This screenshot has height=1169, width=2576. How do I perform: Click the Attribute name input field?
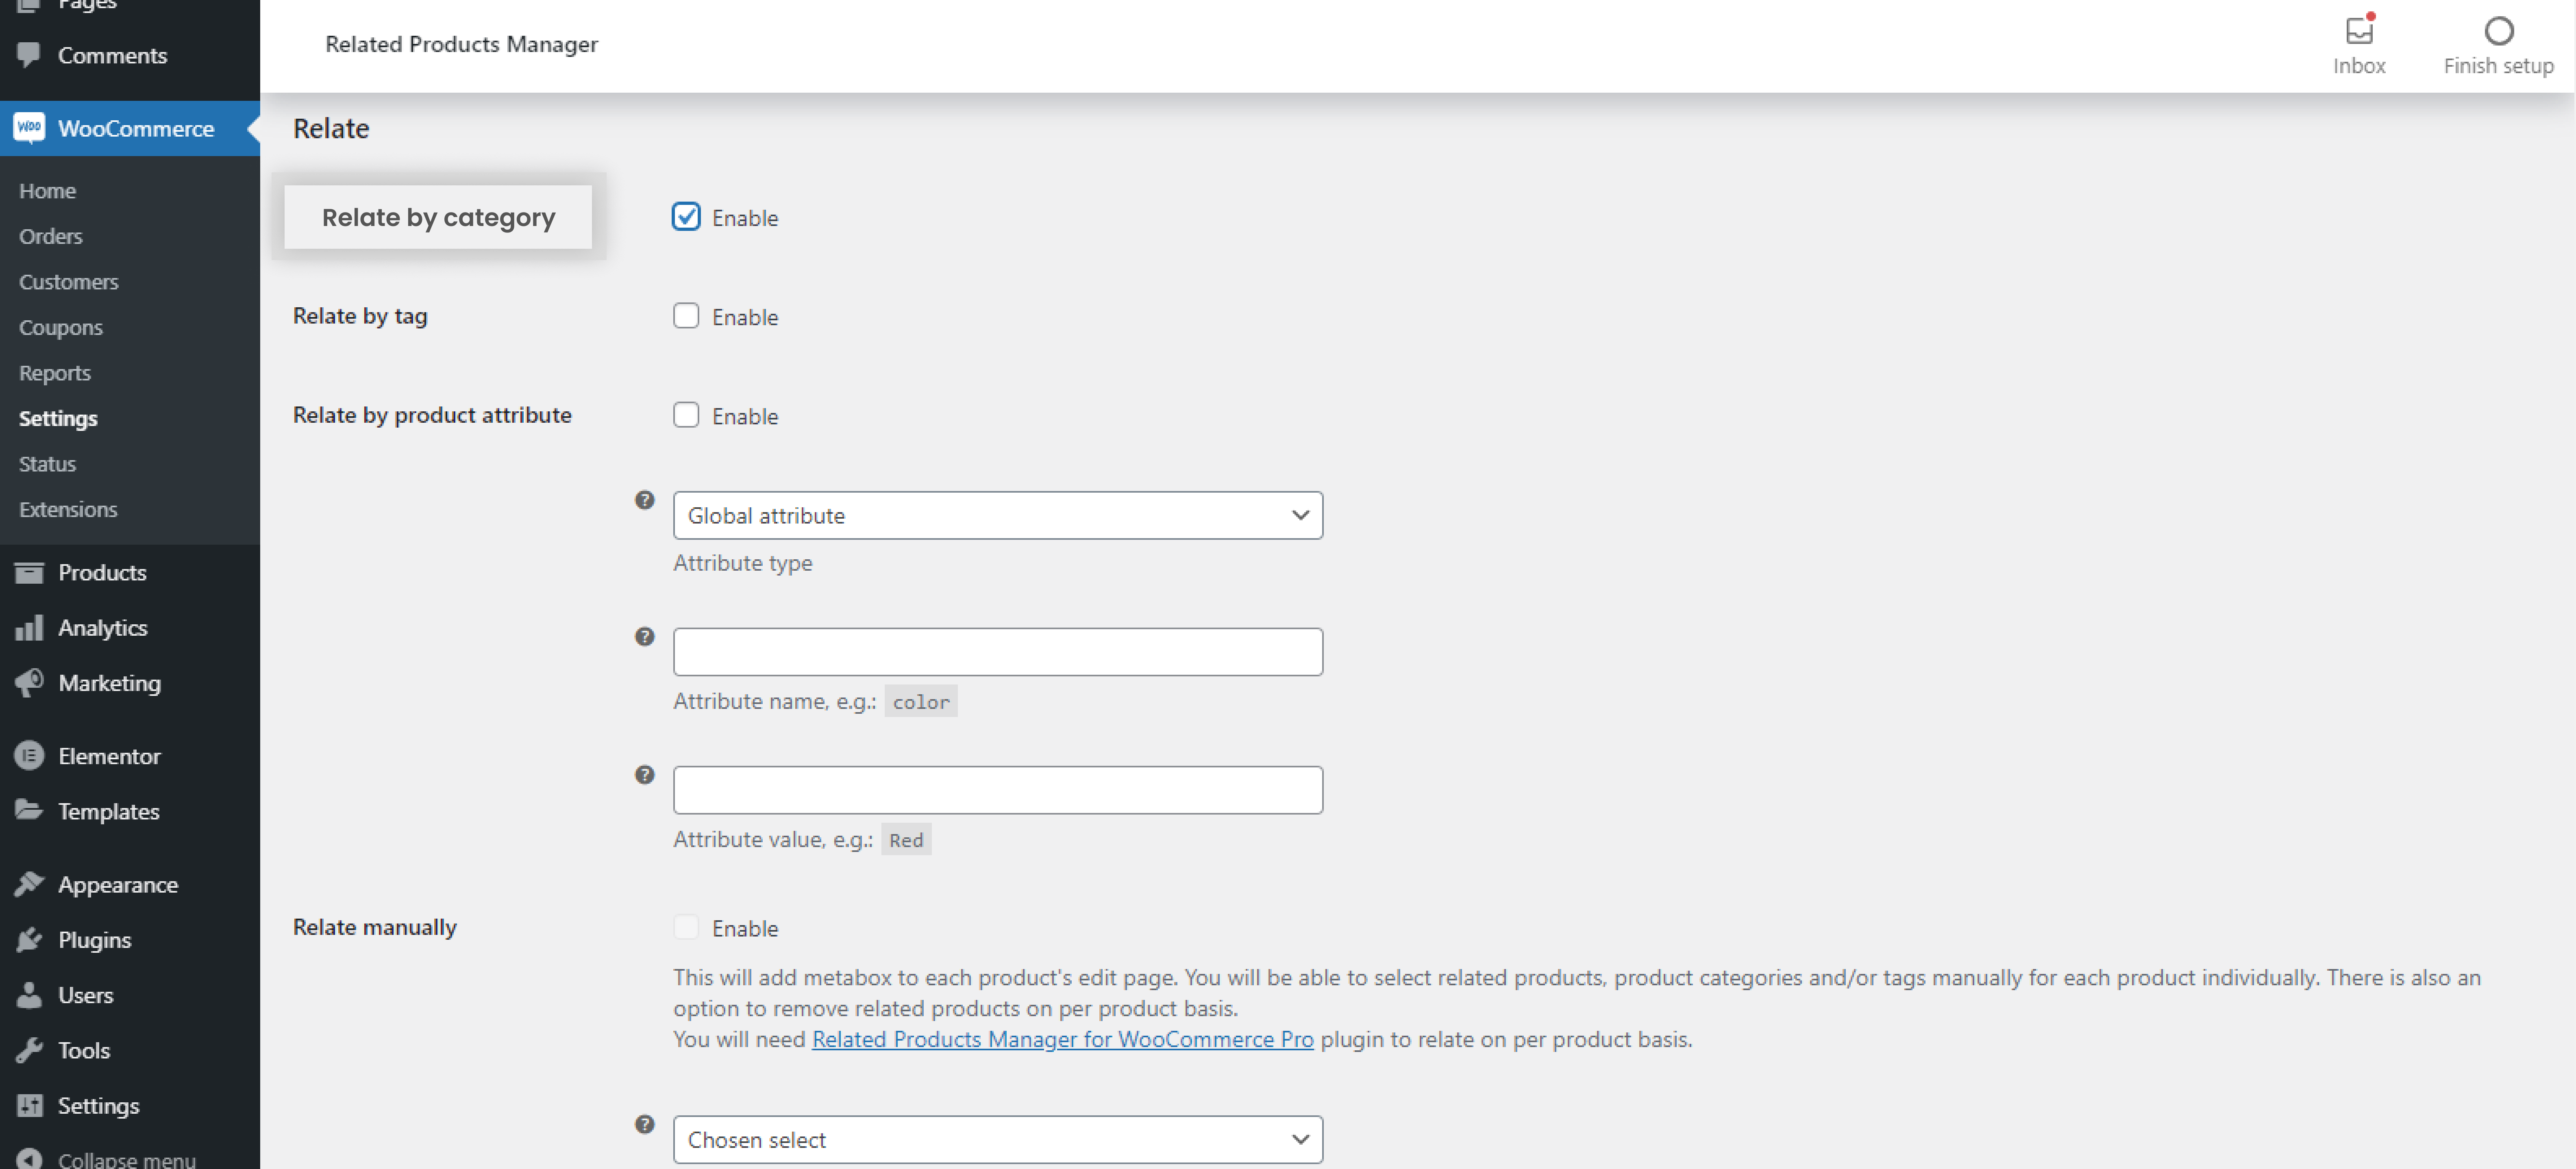(998, 651)
